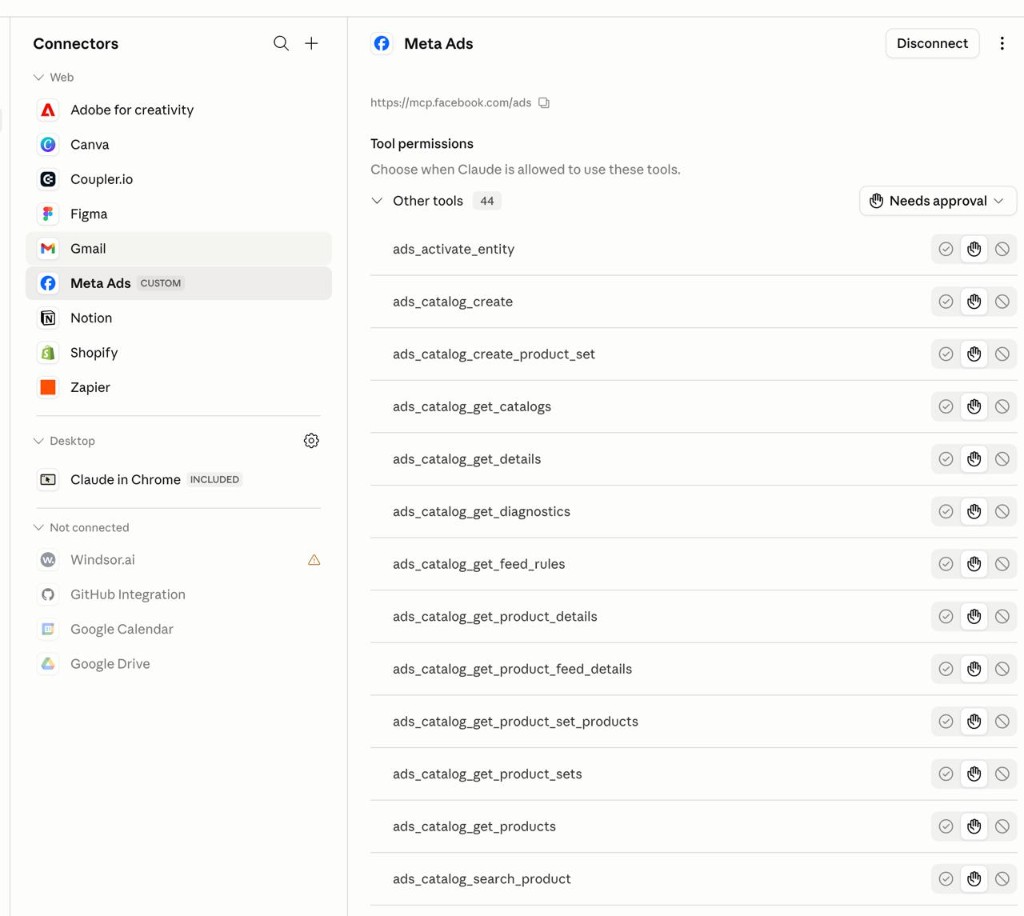Click the Figma logo icon

[48, 213]
